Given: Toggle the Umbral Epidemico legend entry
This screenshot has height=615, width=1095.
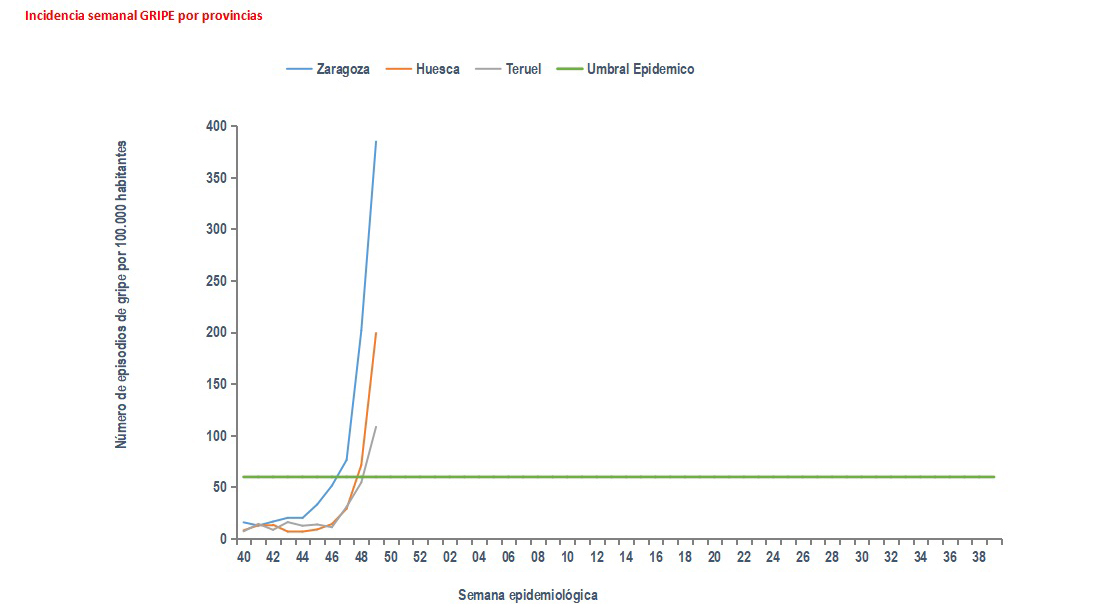Looking at the screenshot, I should [640, 70].
